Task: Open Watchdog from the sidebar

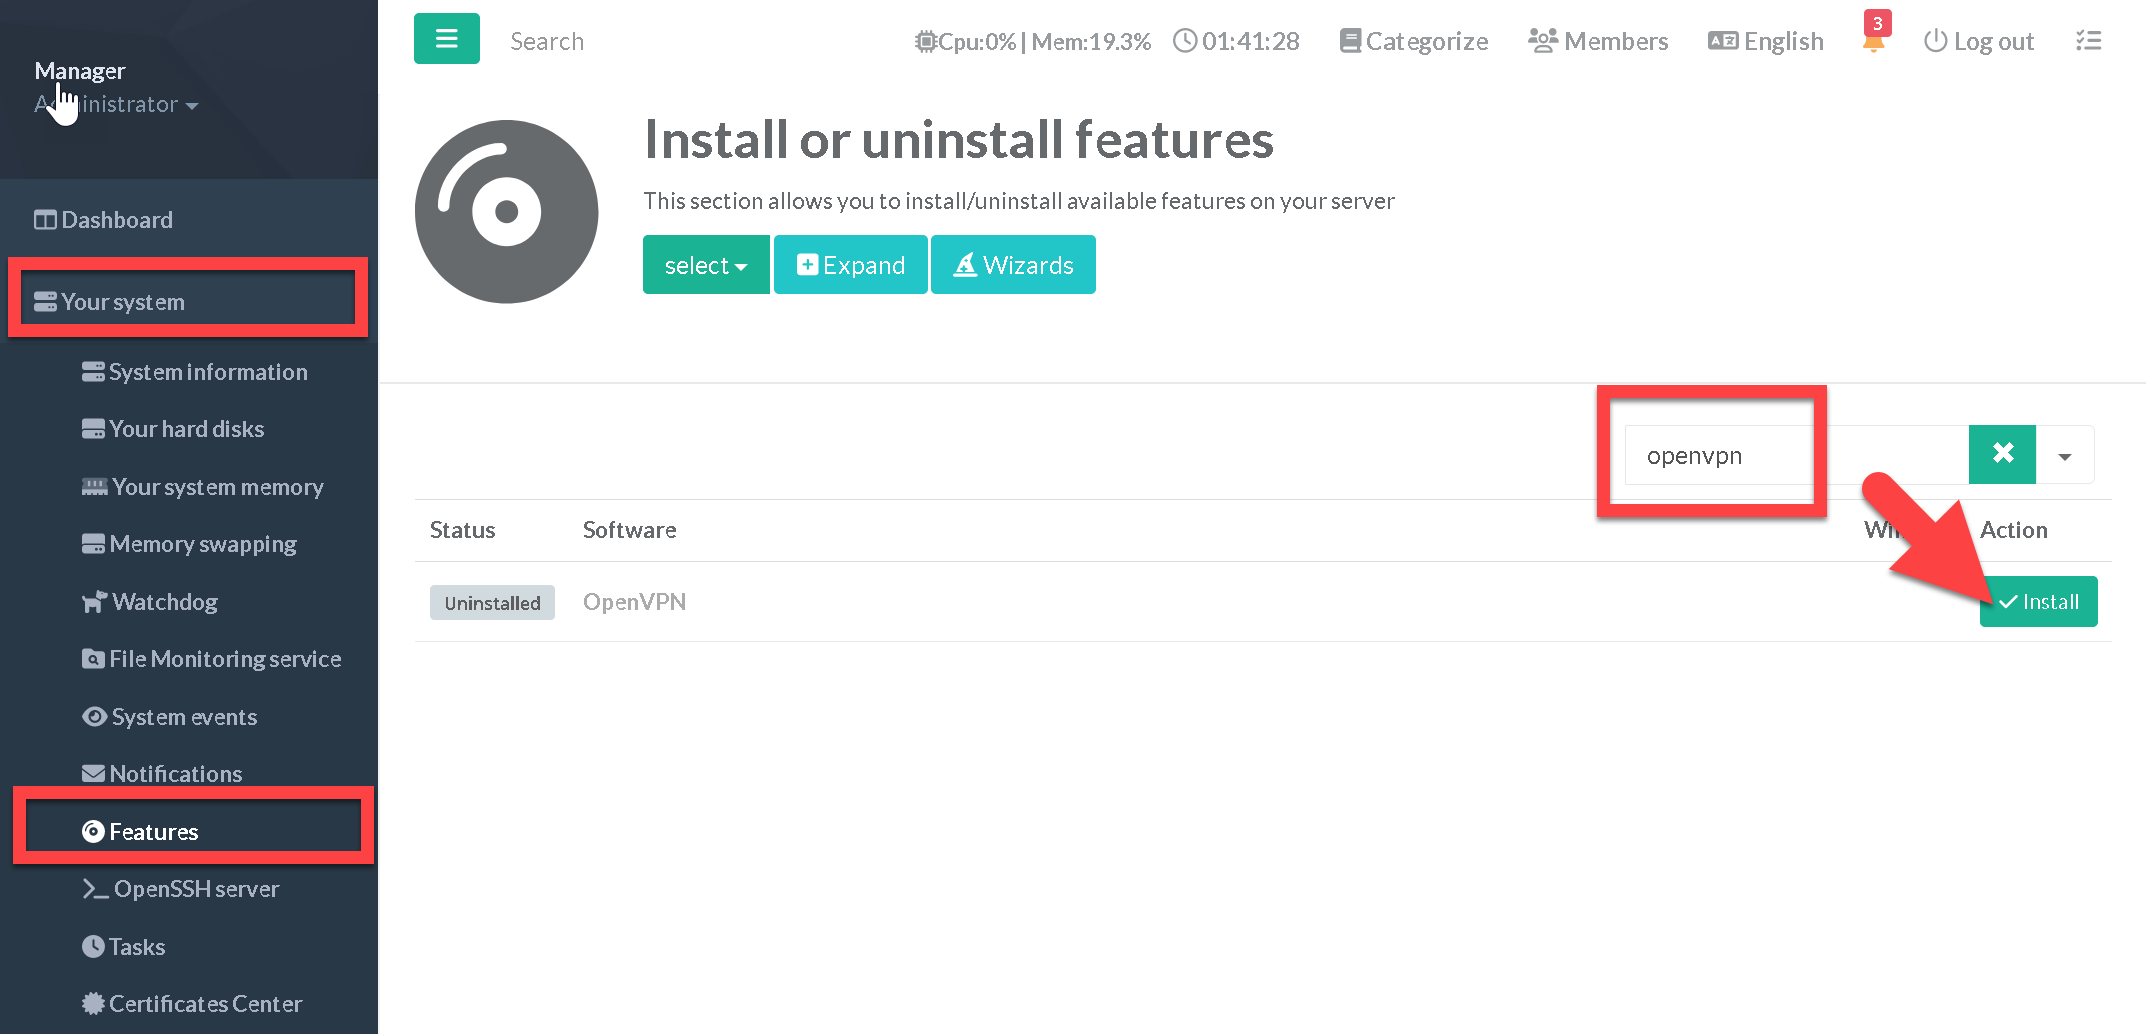Action: (x=164, y=602)
